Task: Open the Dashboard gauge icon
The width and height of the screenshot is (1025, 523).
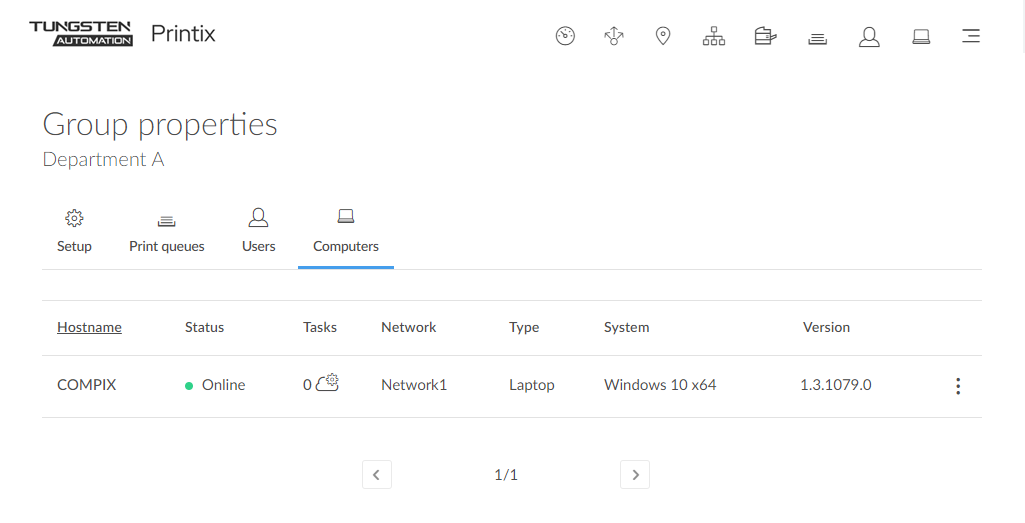Action: (x=565, y=37)
